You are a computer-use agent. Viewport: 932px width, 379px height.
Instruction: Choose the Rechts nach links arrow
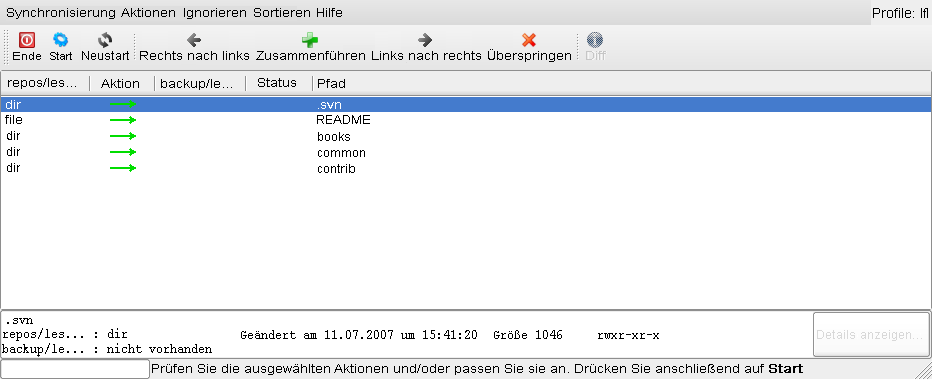[194, 40]
